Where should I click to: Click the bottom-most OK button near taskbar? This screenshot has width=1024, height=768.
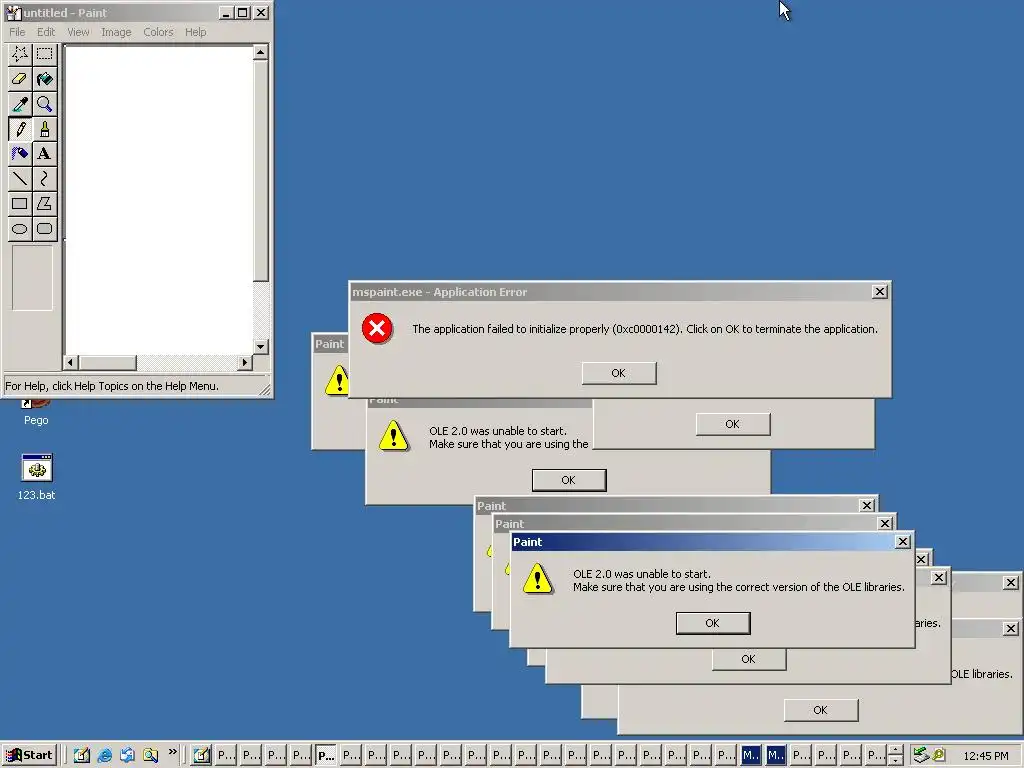point(821,710)
